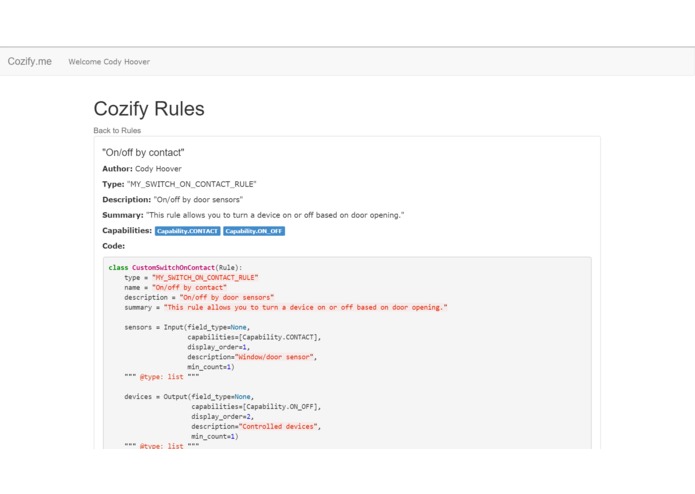Viewport: 695px width, 494px height.
Task: Click the display_order=2 code line
Action: click(x=223, y=417)
